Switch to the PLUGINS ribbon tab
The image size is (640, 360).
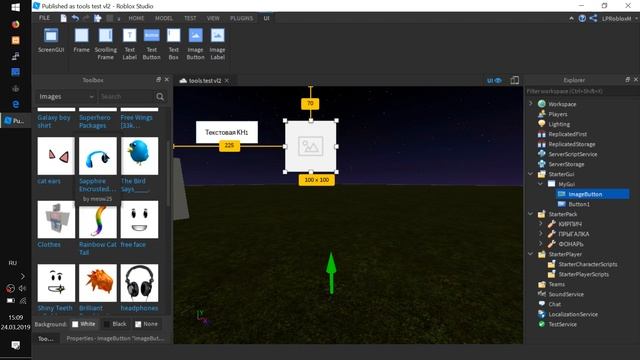(241, 18)
